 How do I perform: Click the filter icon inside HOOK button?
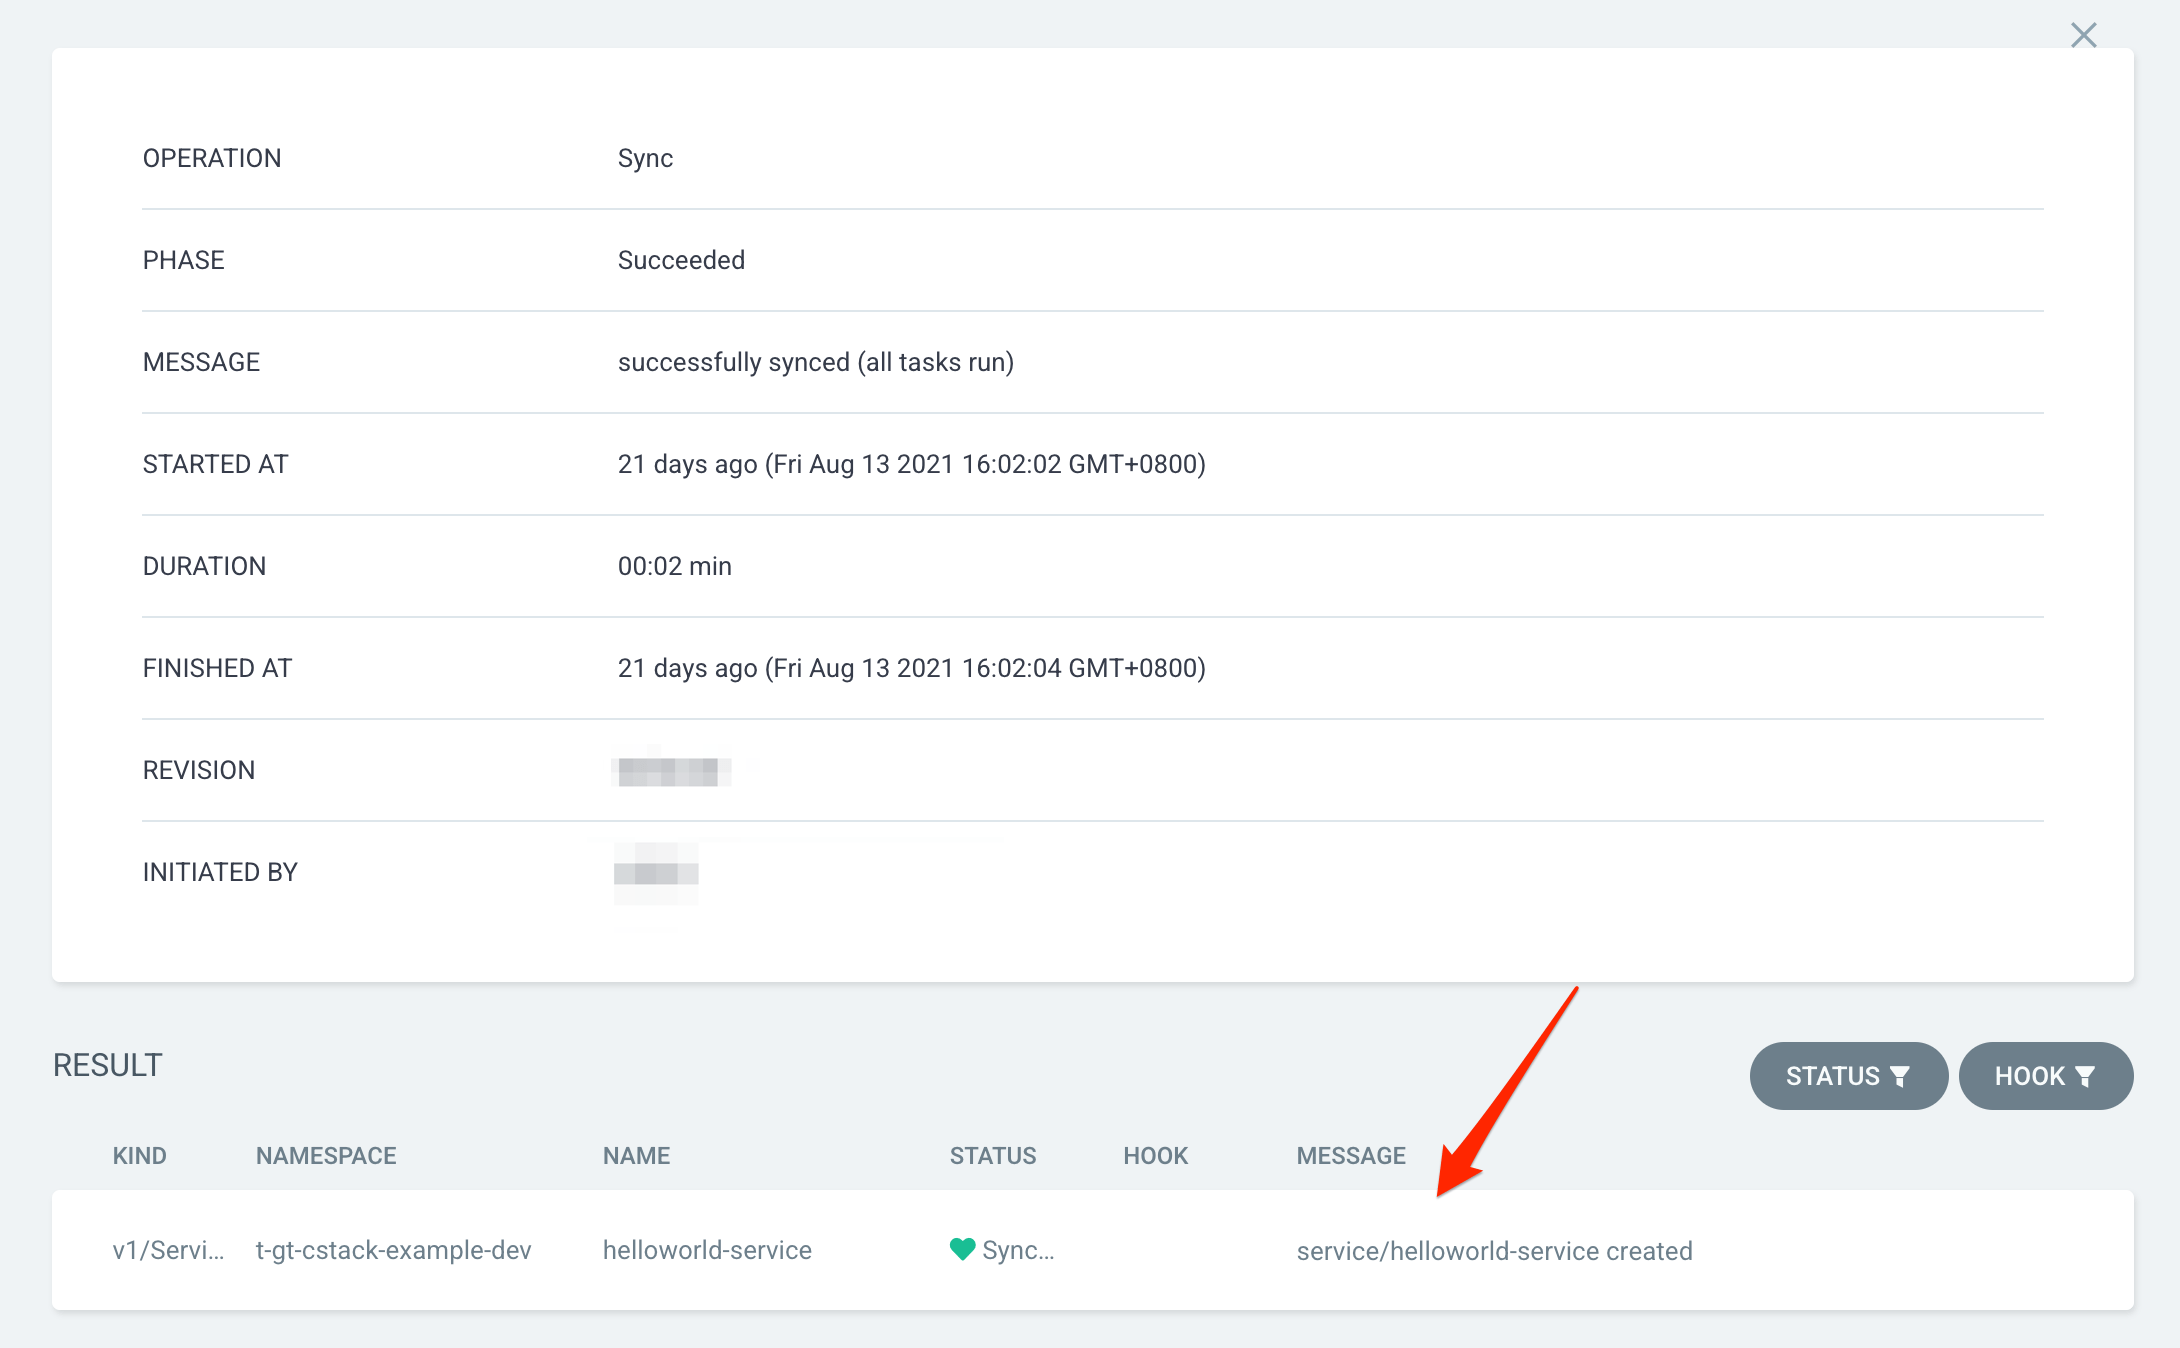coord(2086,1076)
